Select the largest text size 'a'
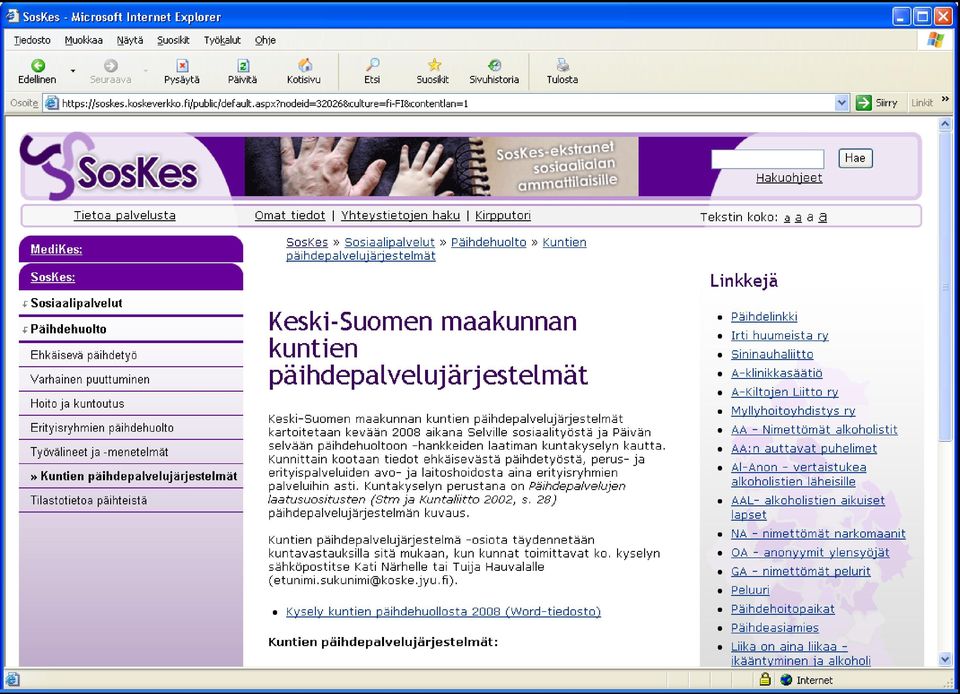The image size is (960, 694). [823, 217]
